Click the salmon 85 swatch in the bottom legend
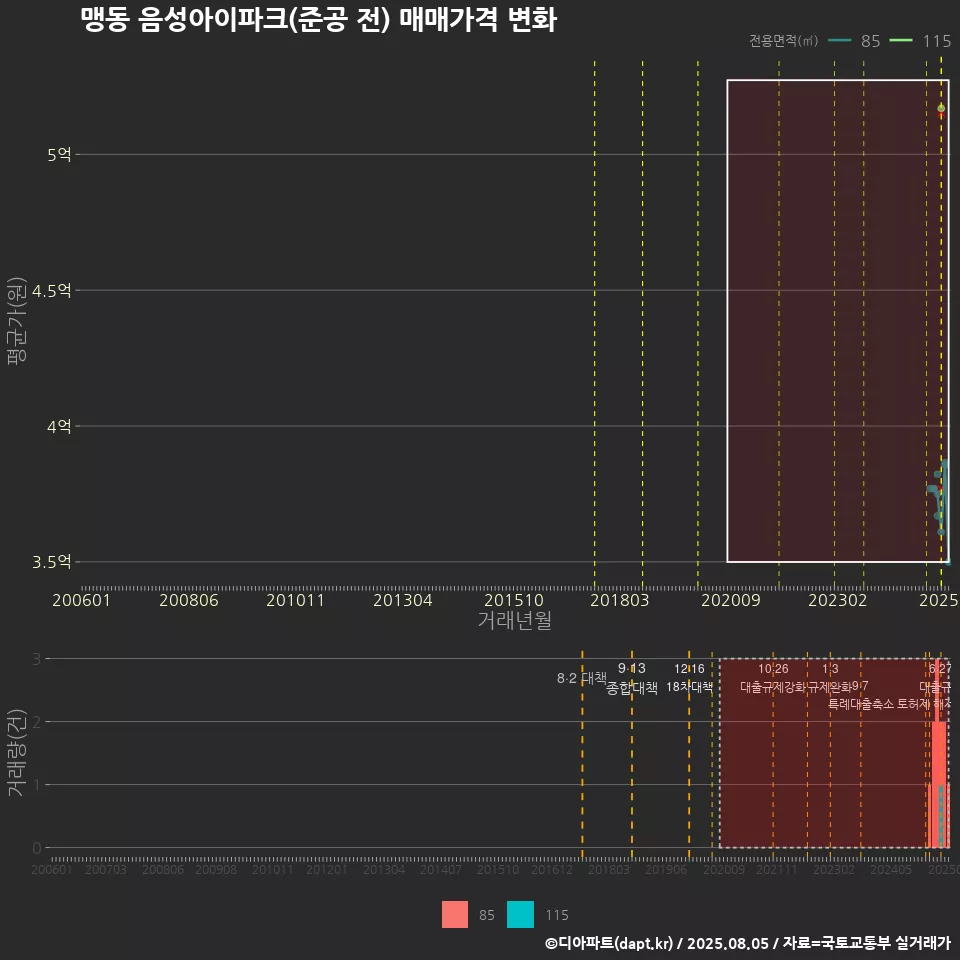The height and width of the screenshot is (960, 960). click(x=454, y=914)
